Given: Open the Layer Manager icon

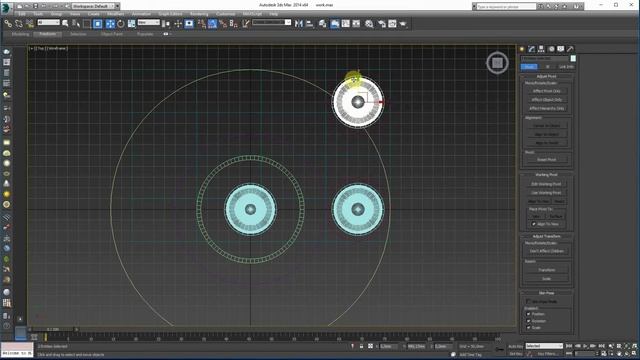Looking at the screenshot, I should [322, 24].
